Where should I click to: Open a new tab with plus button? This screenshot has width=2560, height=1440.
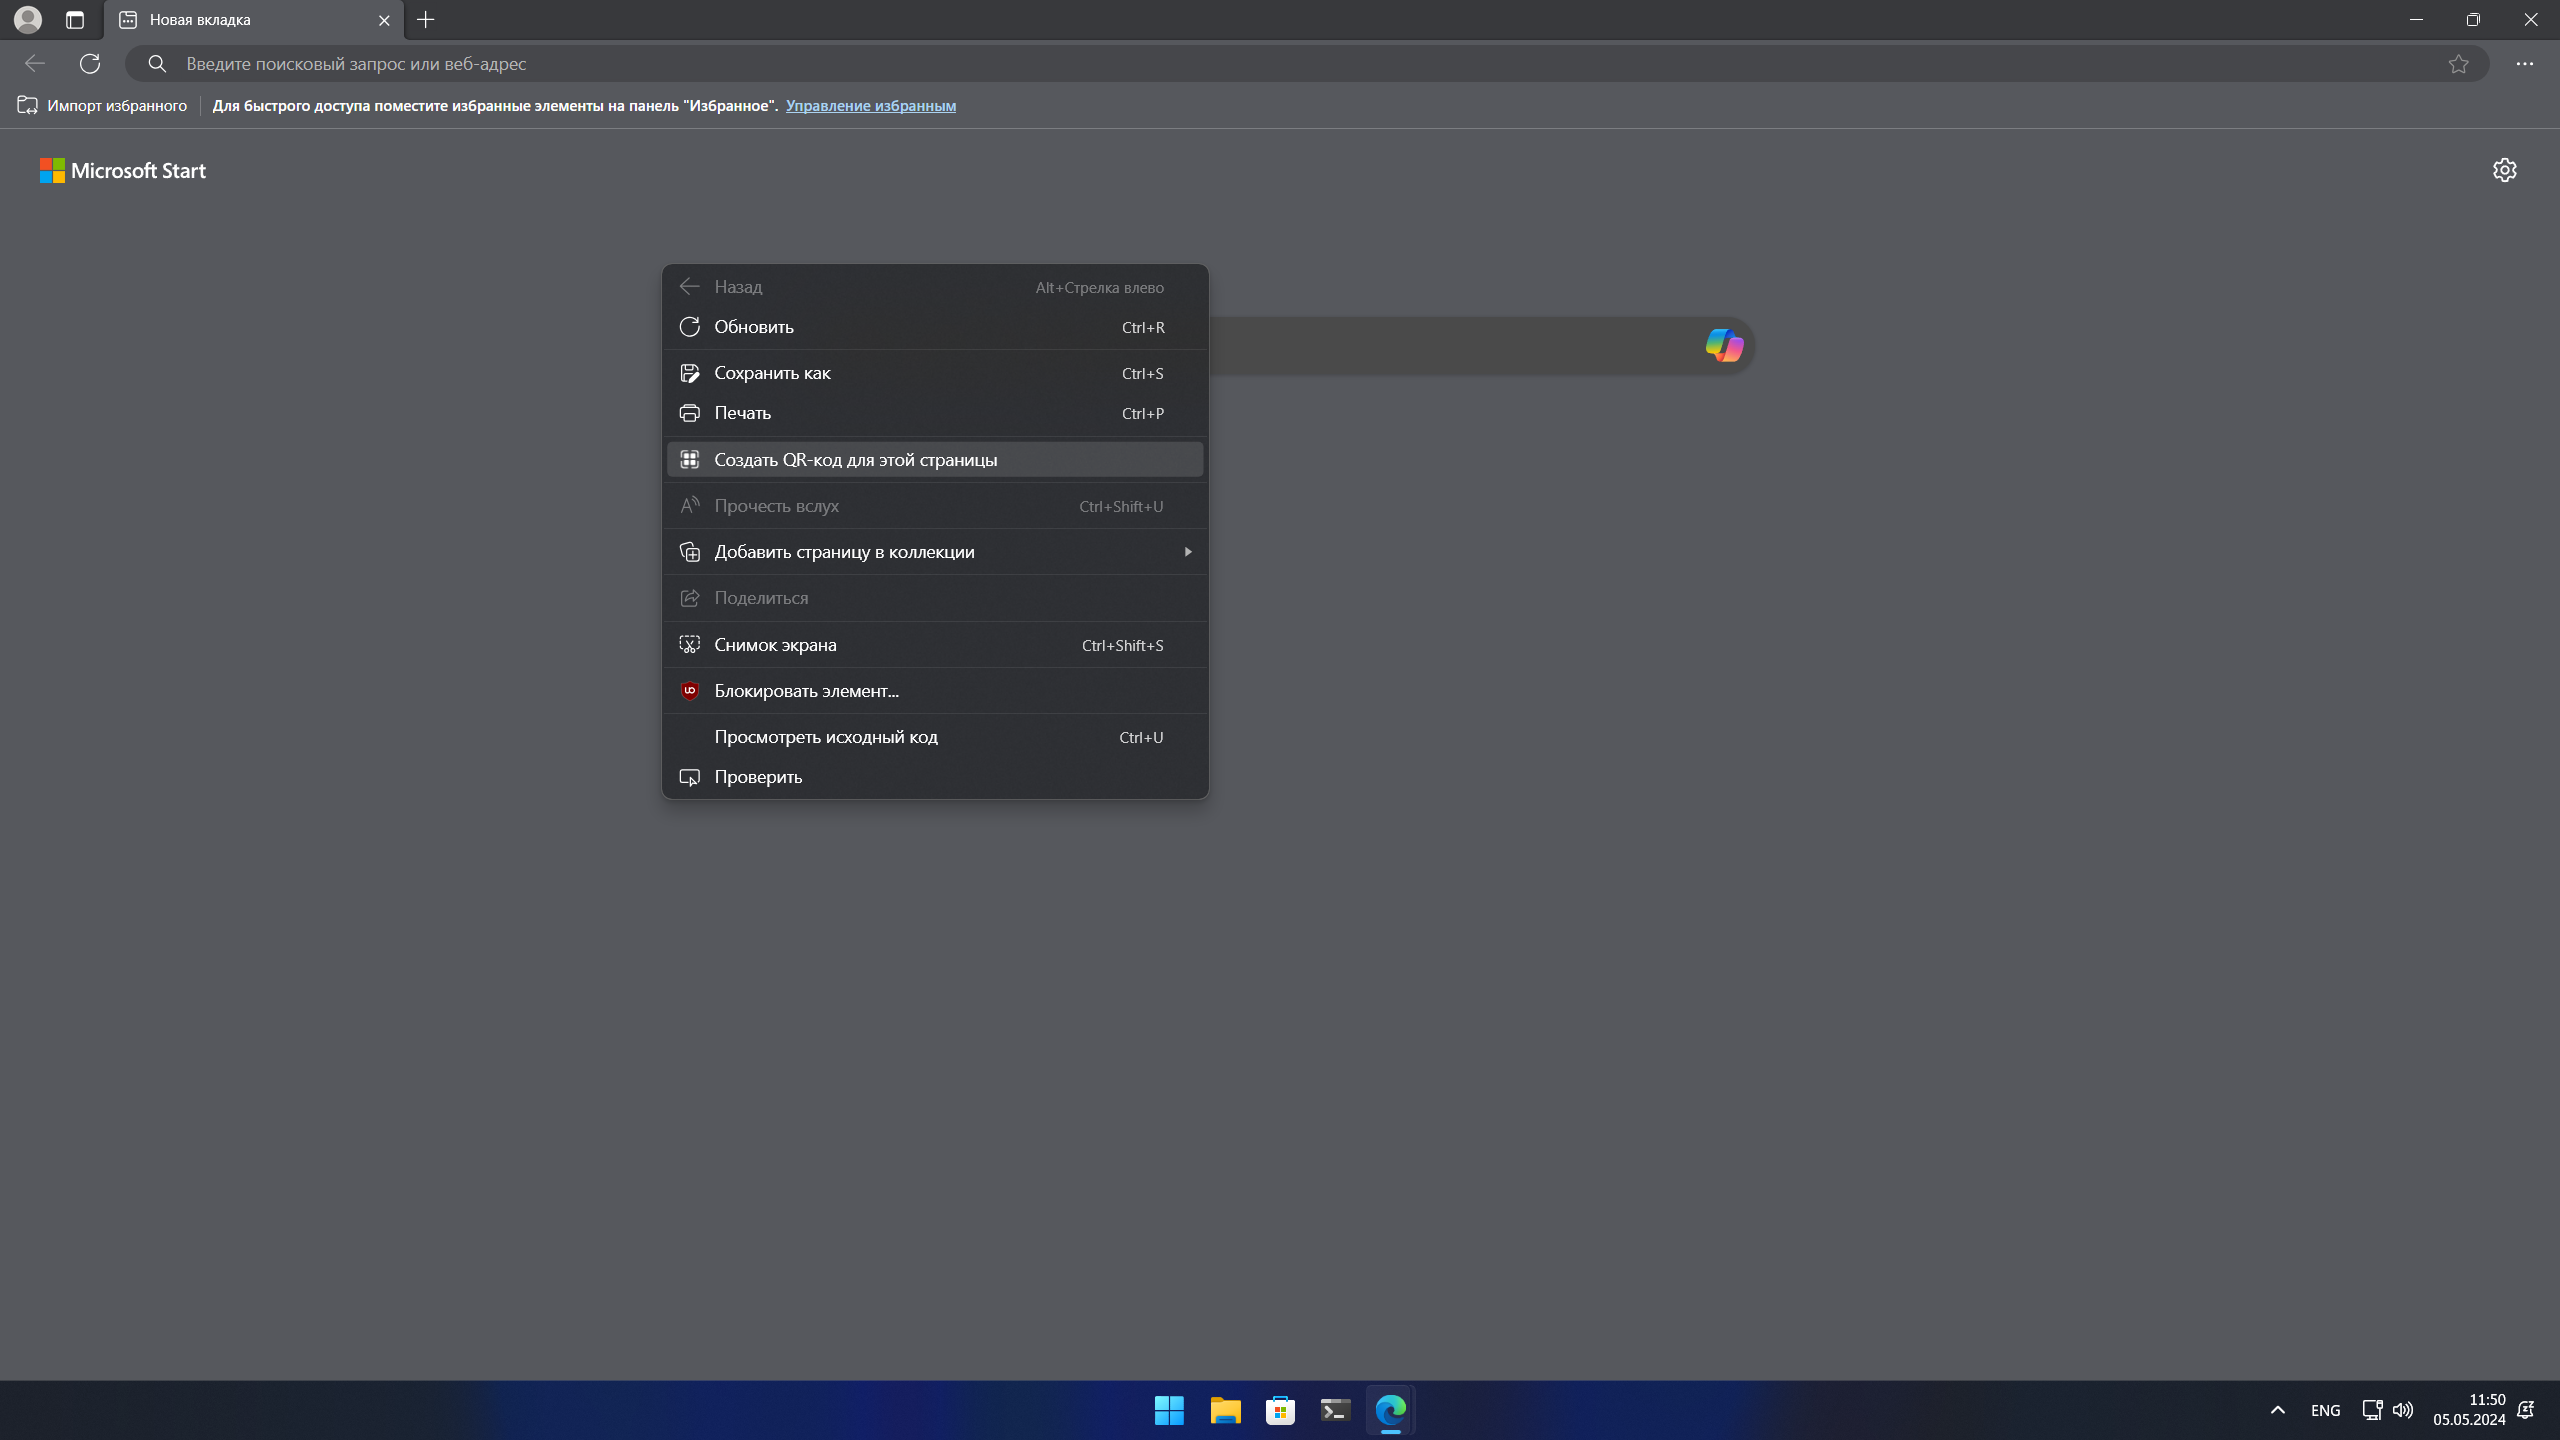pos(426,20)
